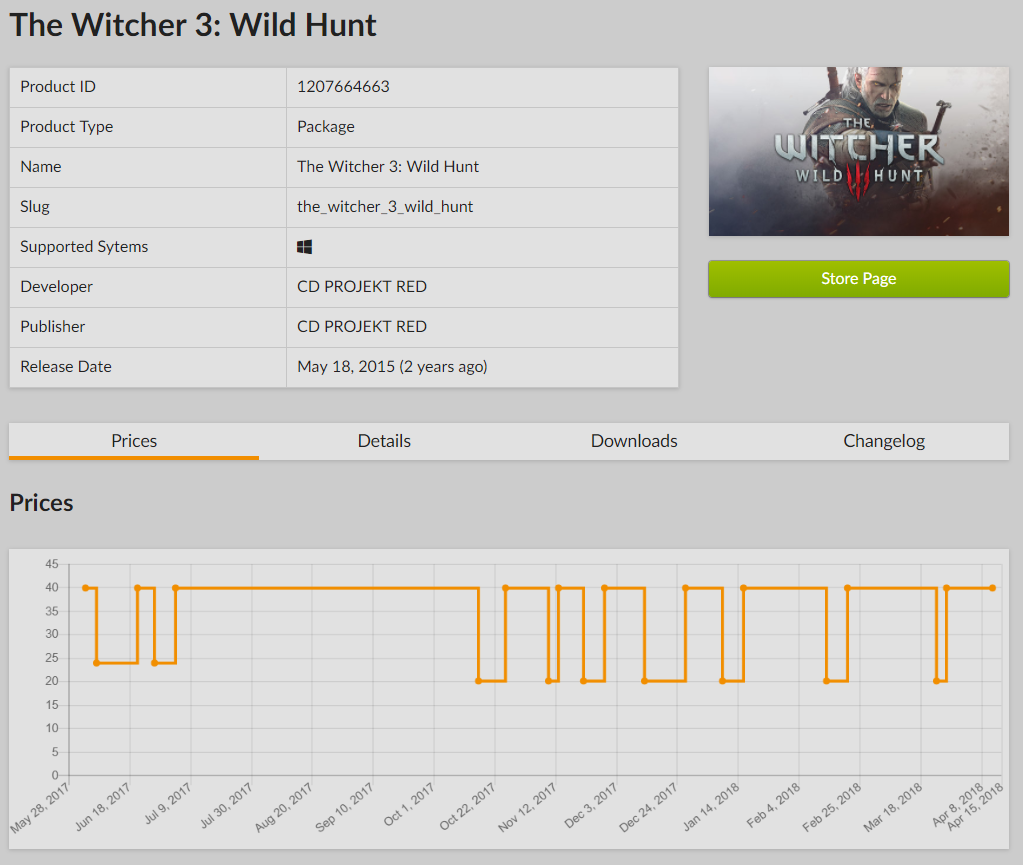Click the Product Type value Package

[x=326, y=127]
